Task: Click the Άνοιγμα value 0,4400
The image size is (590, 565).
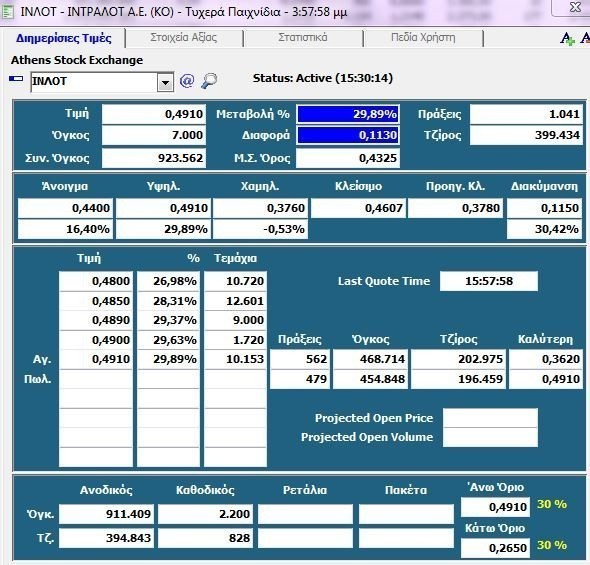Action: click(x=65, y=208)
